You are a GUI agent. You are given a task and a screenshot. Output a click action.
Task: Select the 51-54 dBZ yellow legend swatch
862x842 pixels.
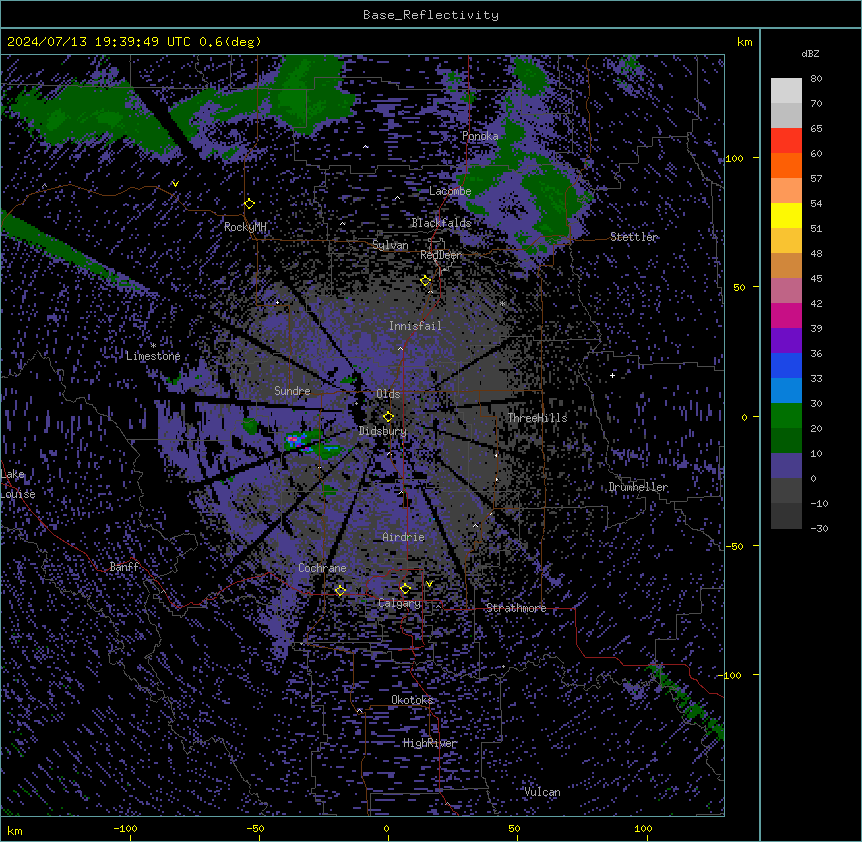[x=786, y=215]
